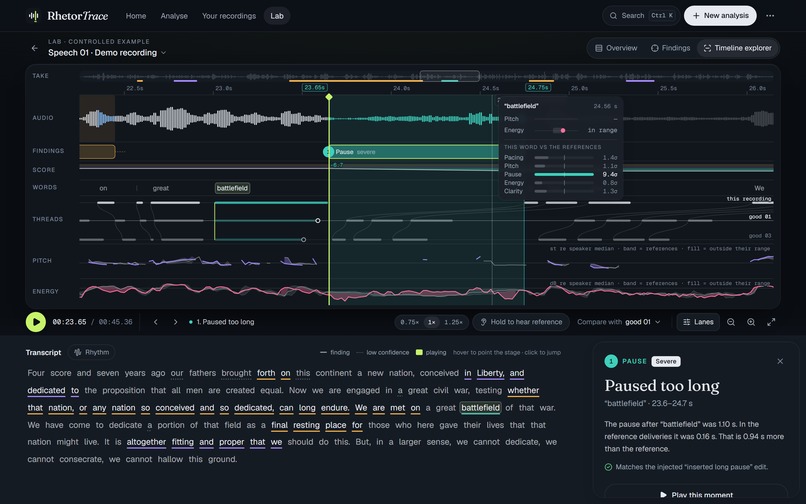Click the Pause finding circle marker icon
Screen dimensions: 806x504
[x=328, y=152]
